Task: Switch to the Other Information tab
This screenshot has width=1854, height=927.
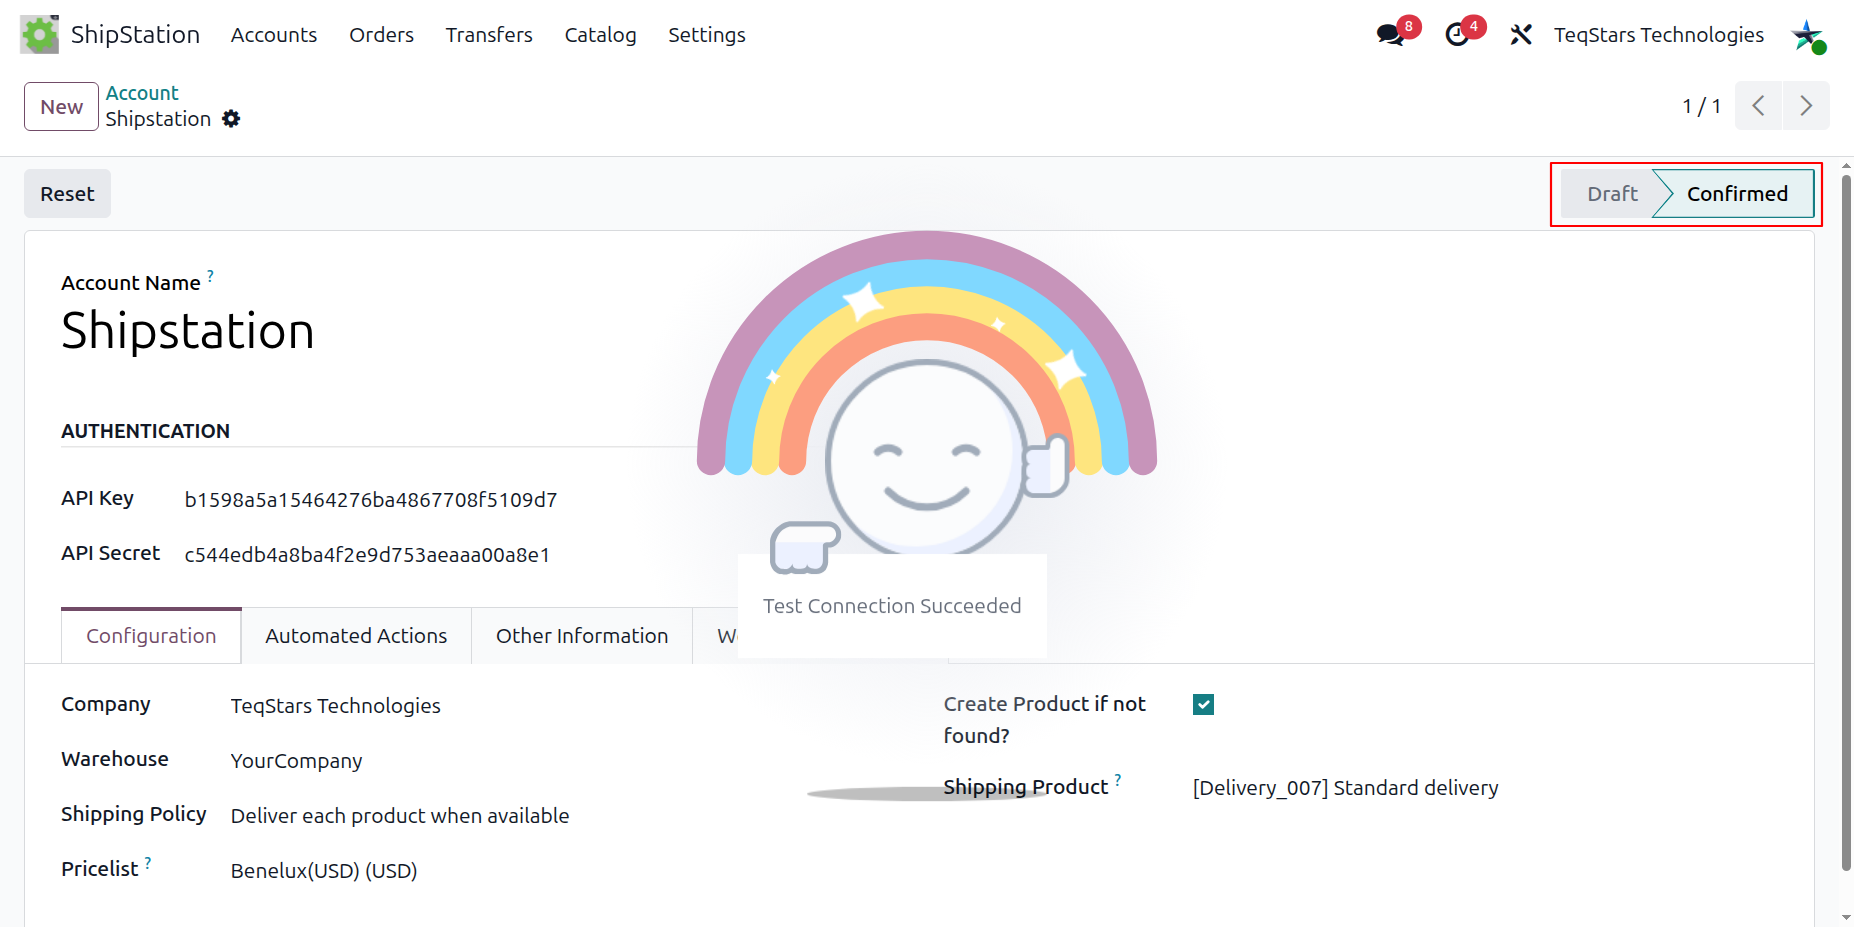Action: [x=582, y=636]
